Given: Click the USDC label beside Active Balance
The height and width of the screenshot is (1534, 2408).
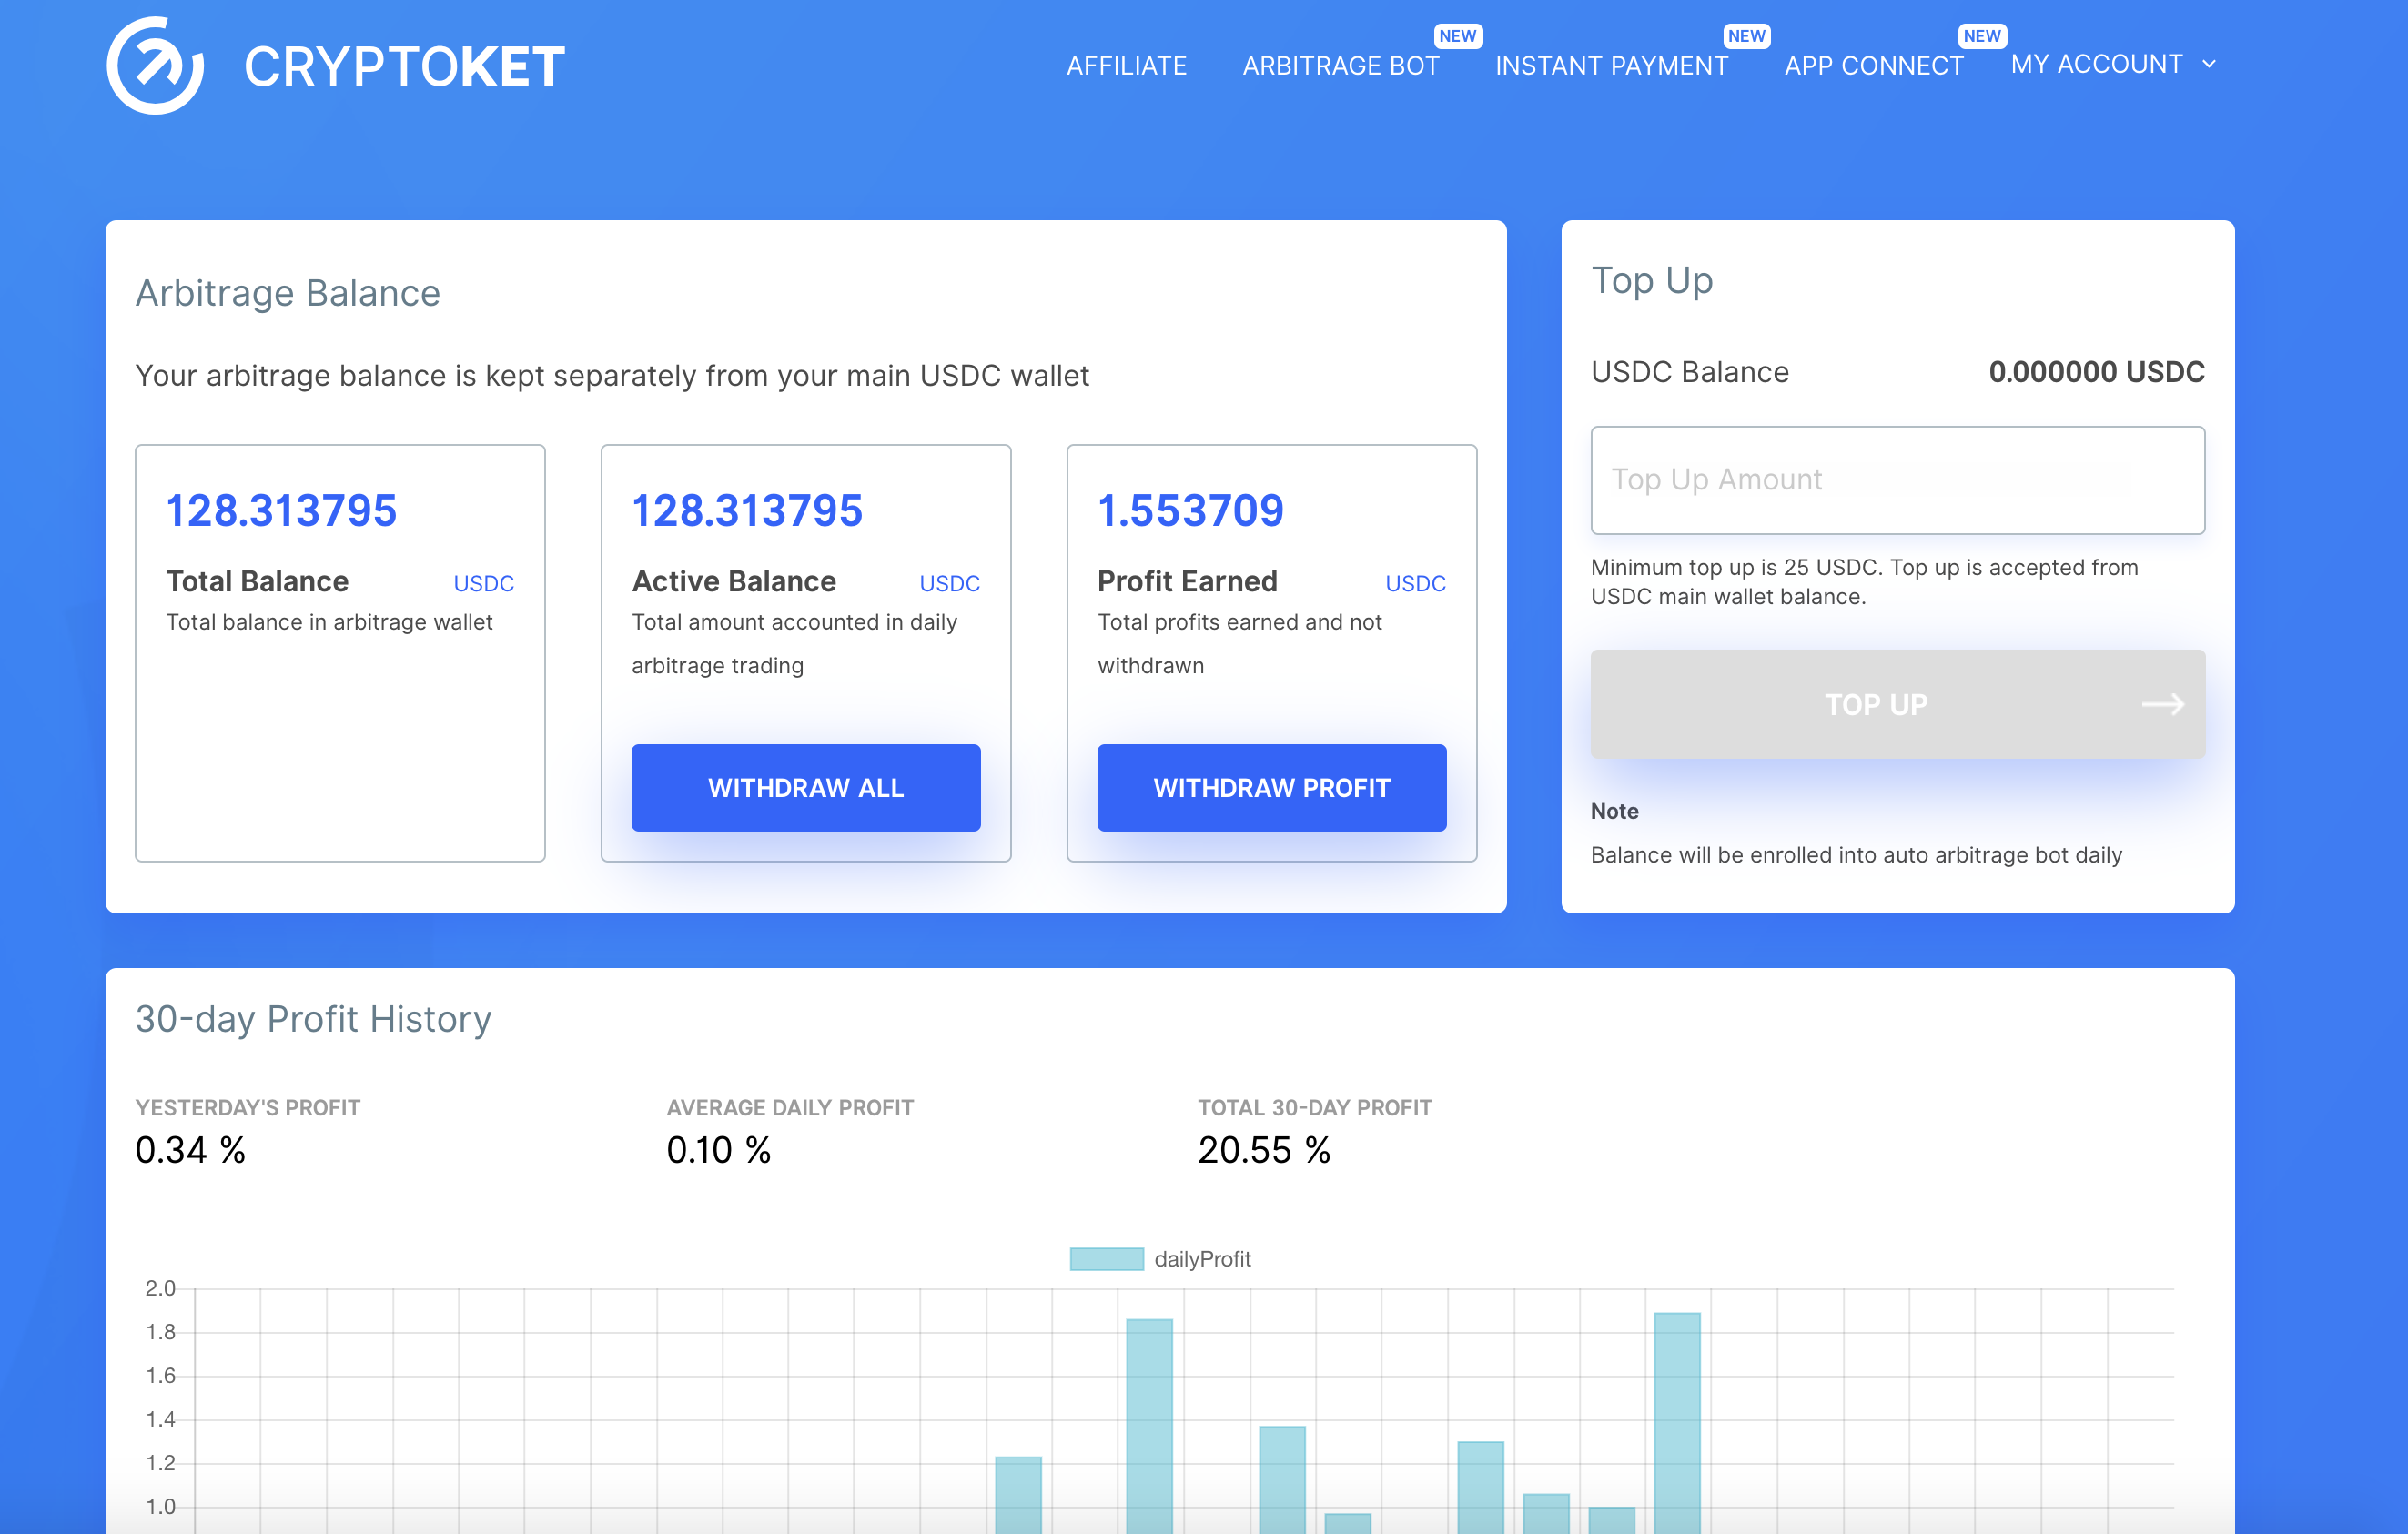Looking at the screenshot, I should 949,584.
